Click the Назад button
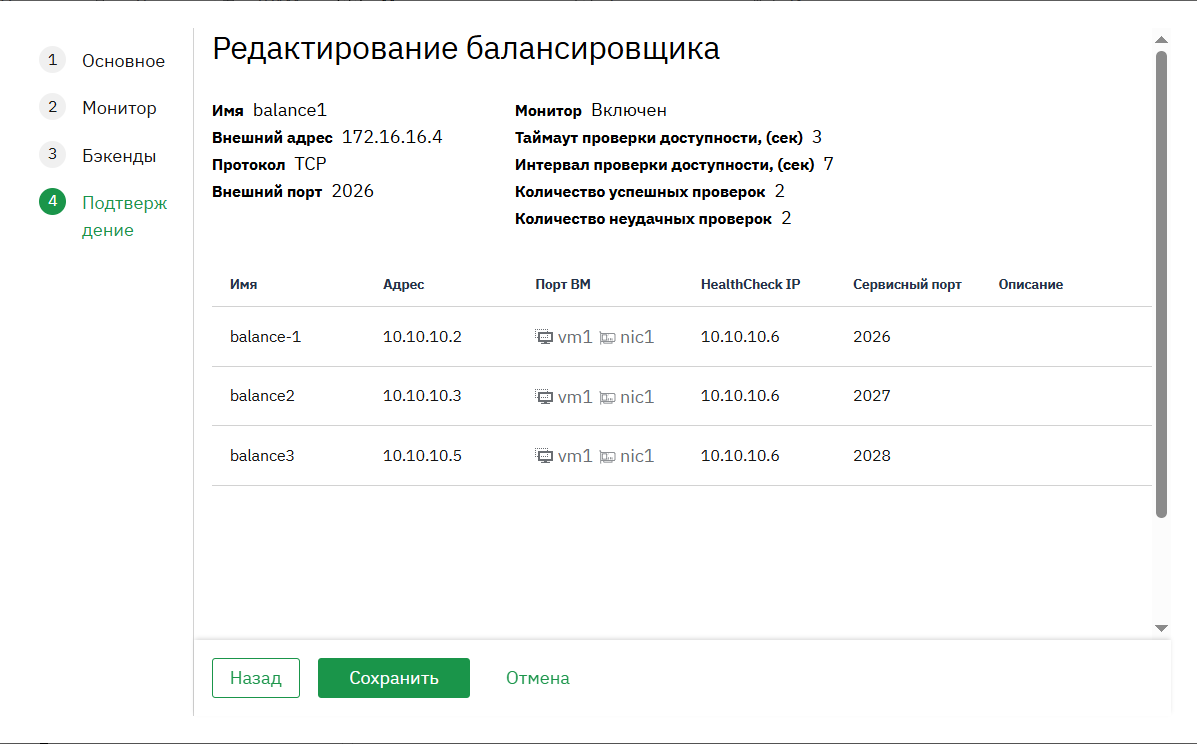This screenshot has width=1197, height=744. point(256,678)
